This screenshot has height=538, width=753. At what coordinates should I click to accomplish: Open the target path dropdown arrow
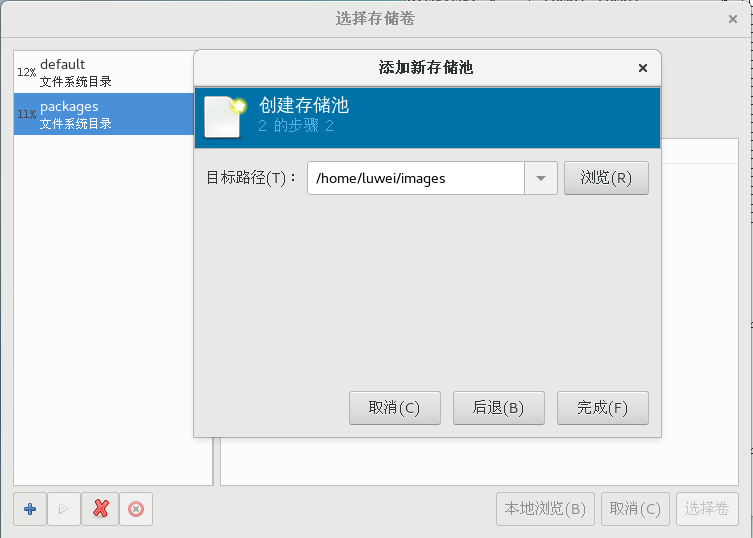(x=541, y=178)
